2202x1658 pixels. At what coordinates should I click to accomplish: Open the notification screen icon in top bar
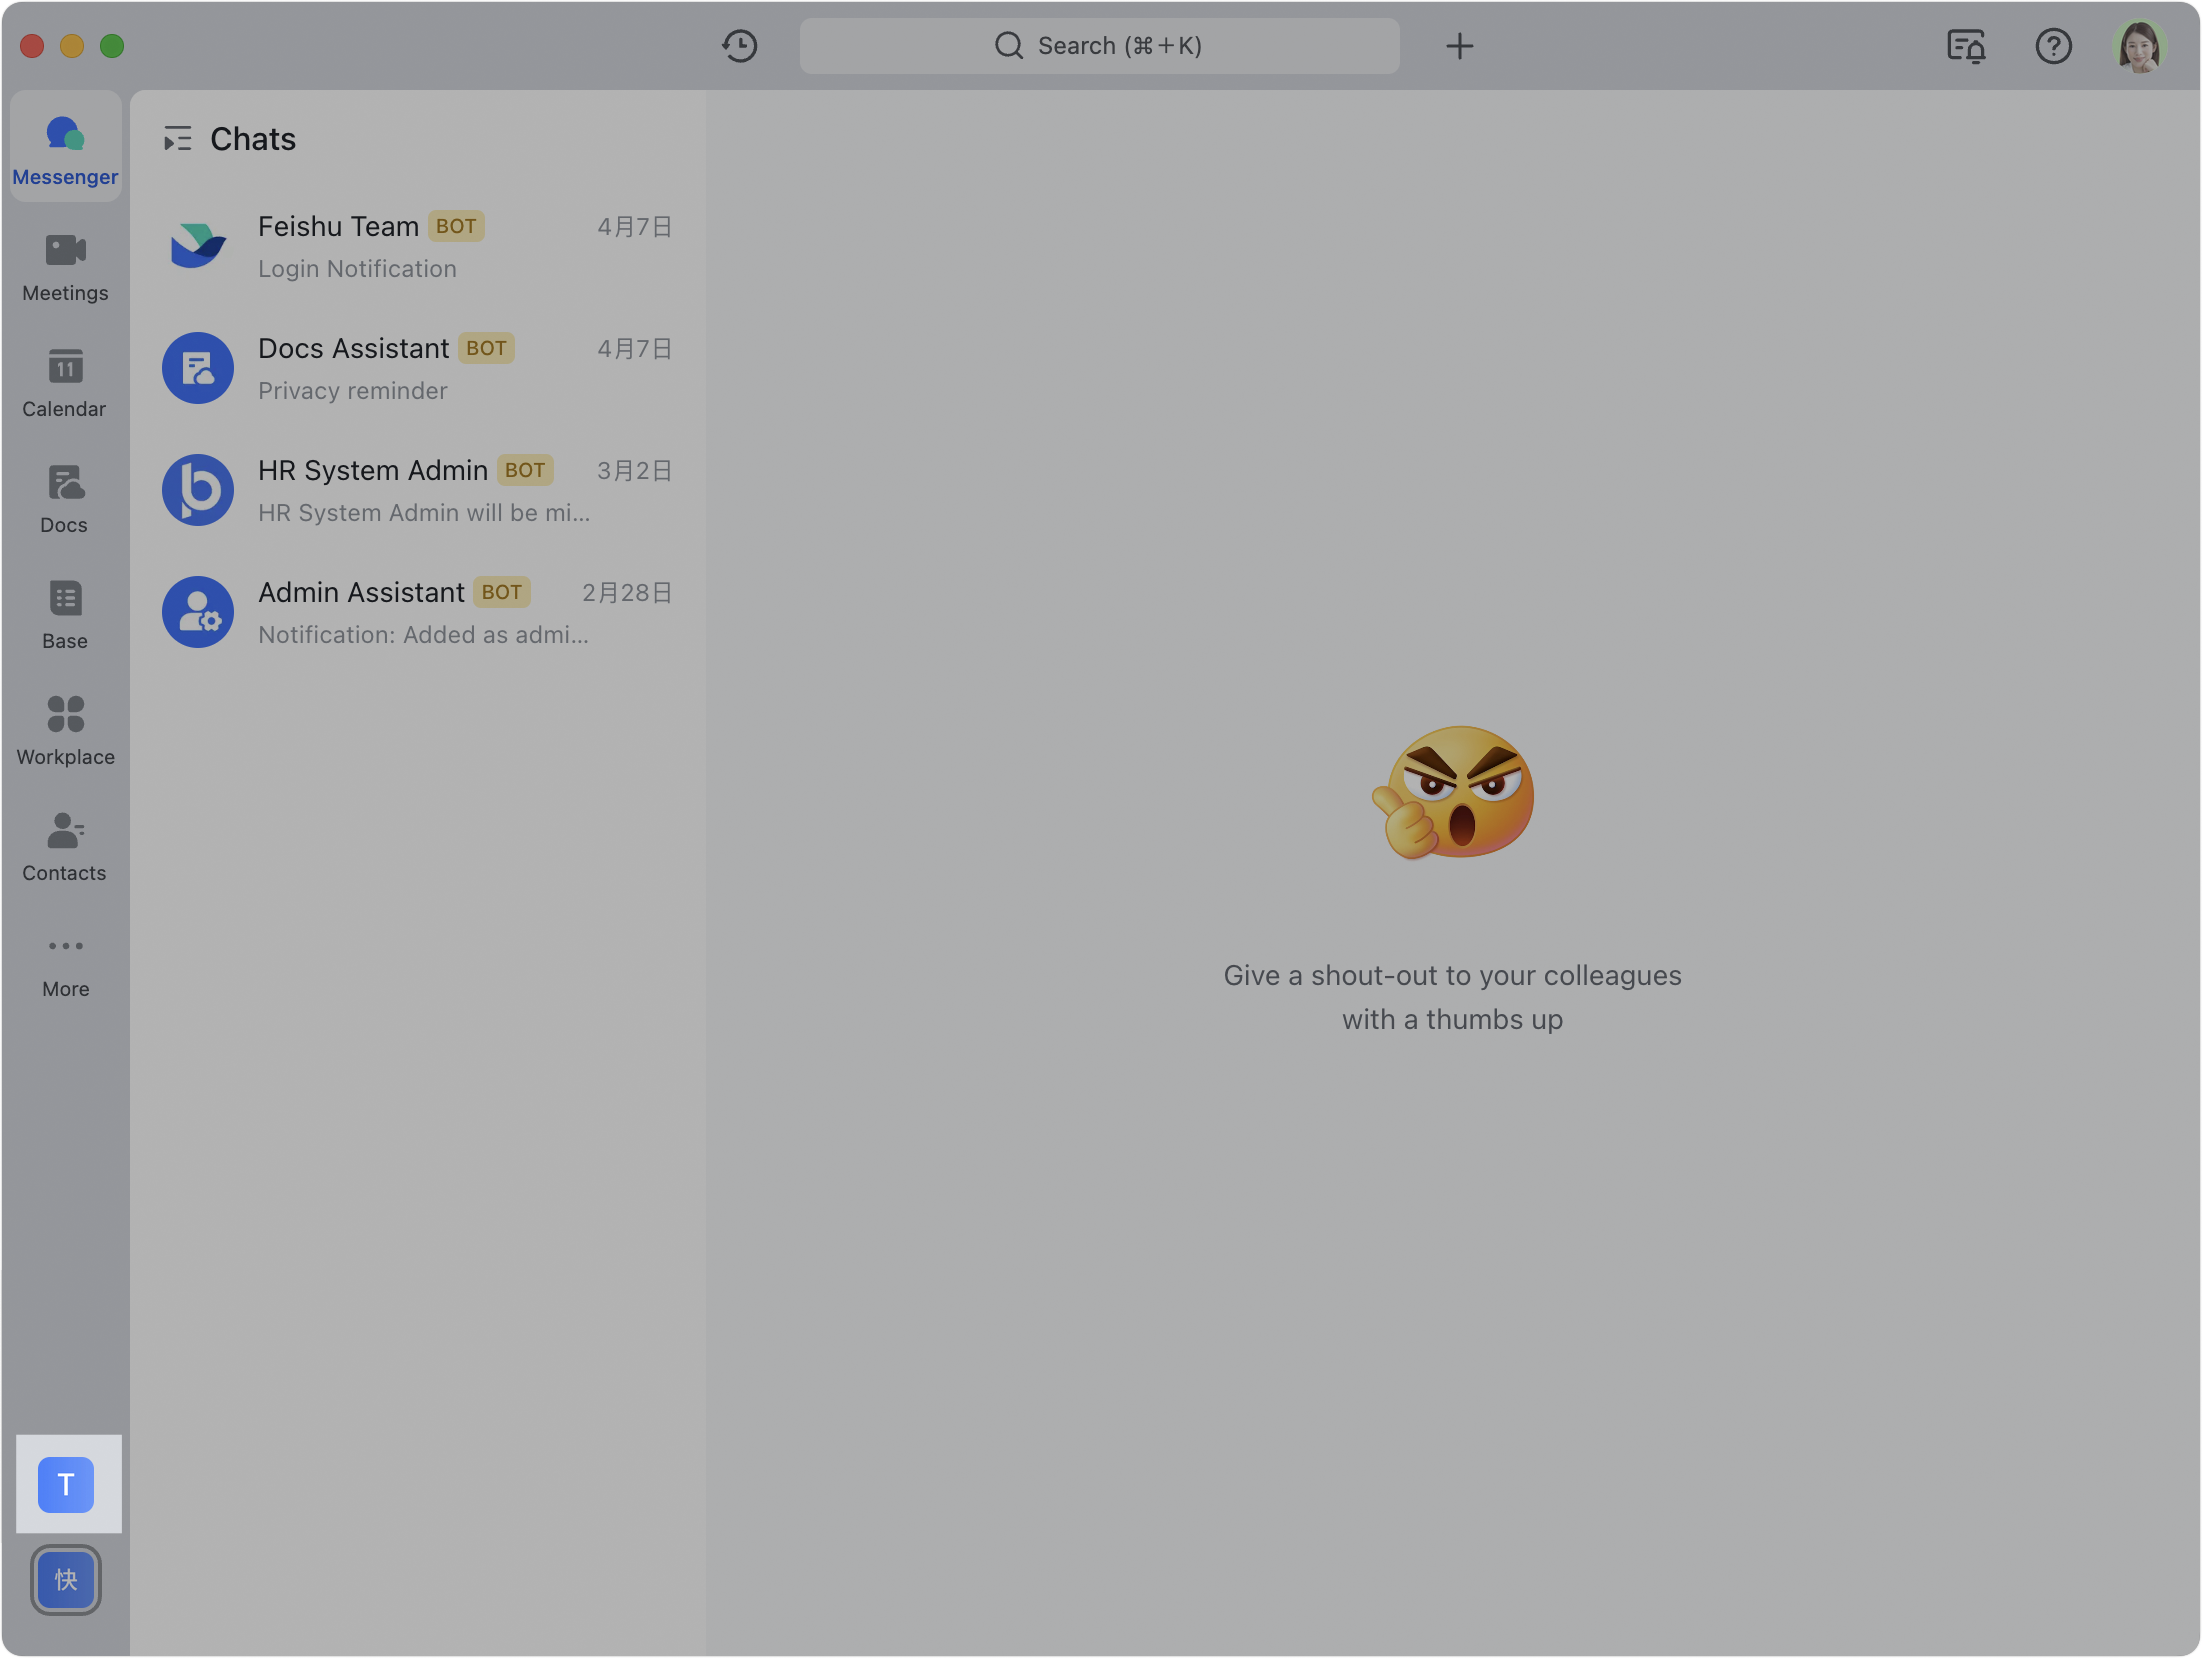tap(1966, 46)
